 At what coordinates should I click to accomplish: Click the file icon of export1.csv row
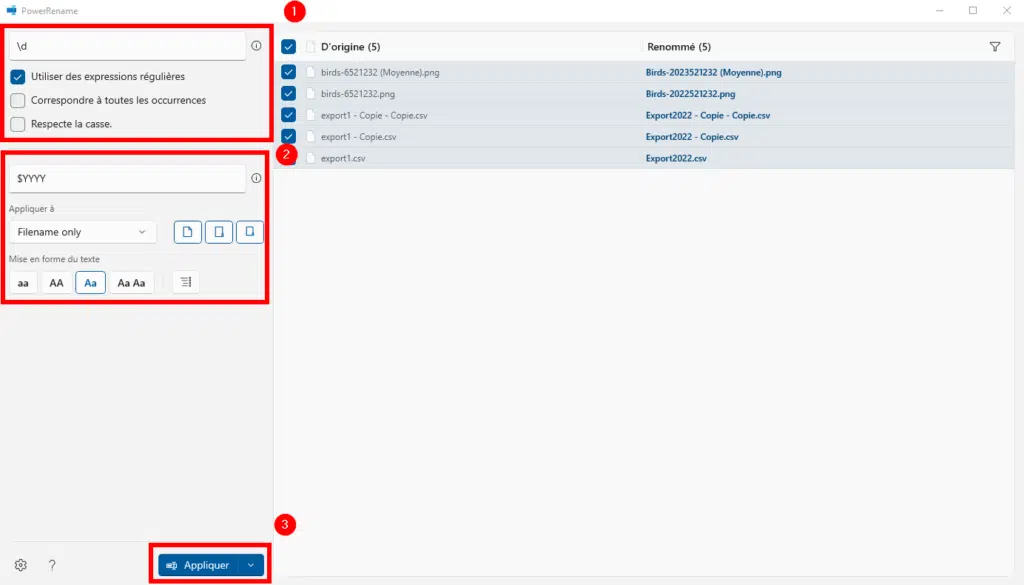pos(311,158)
